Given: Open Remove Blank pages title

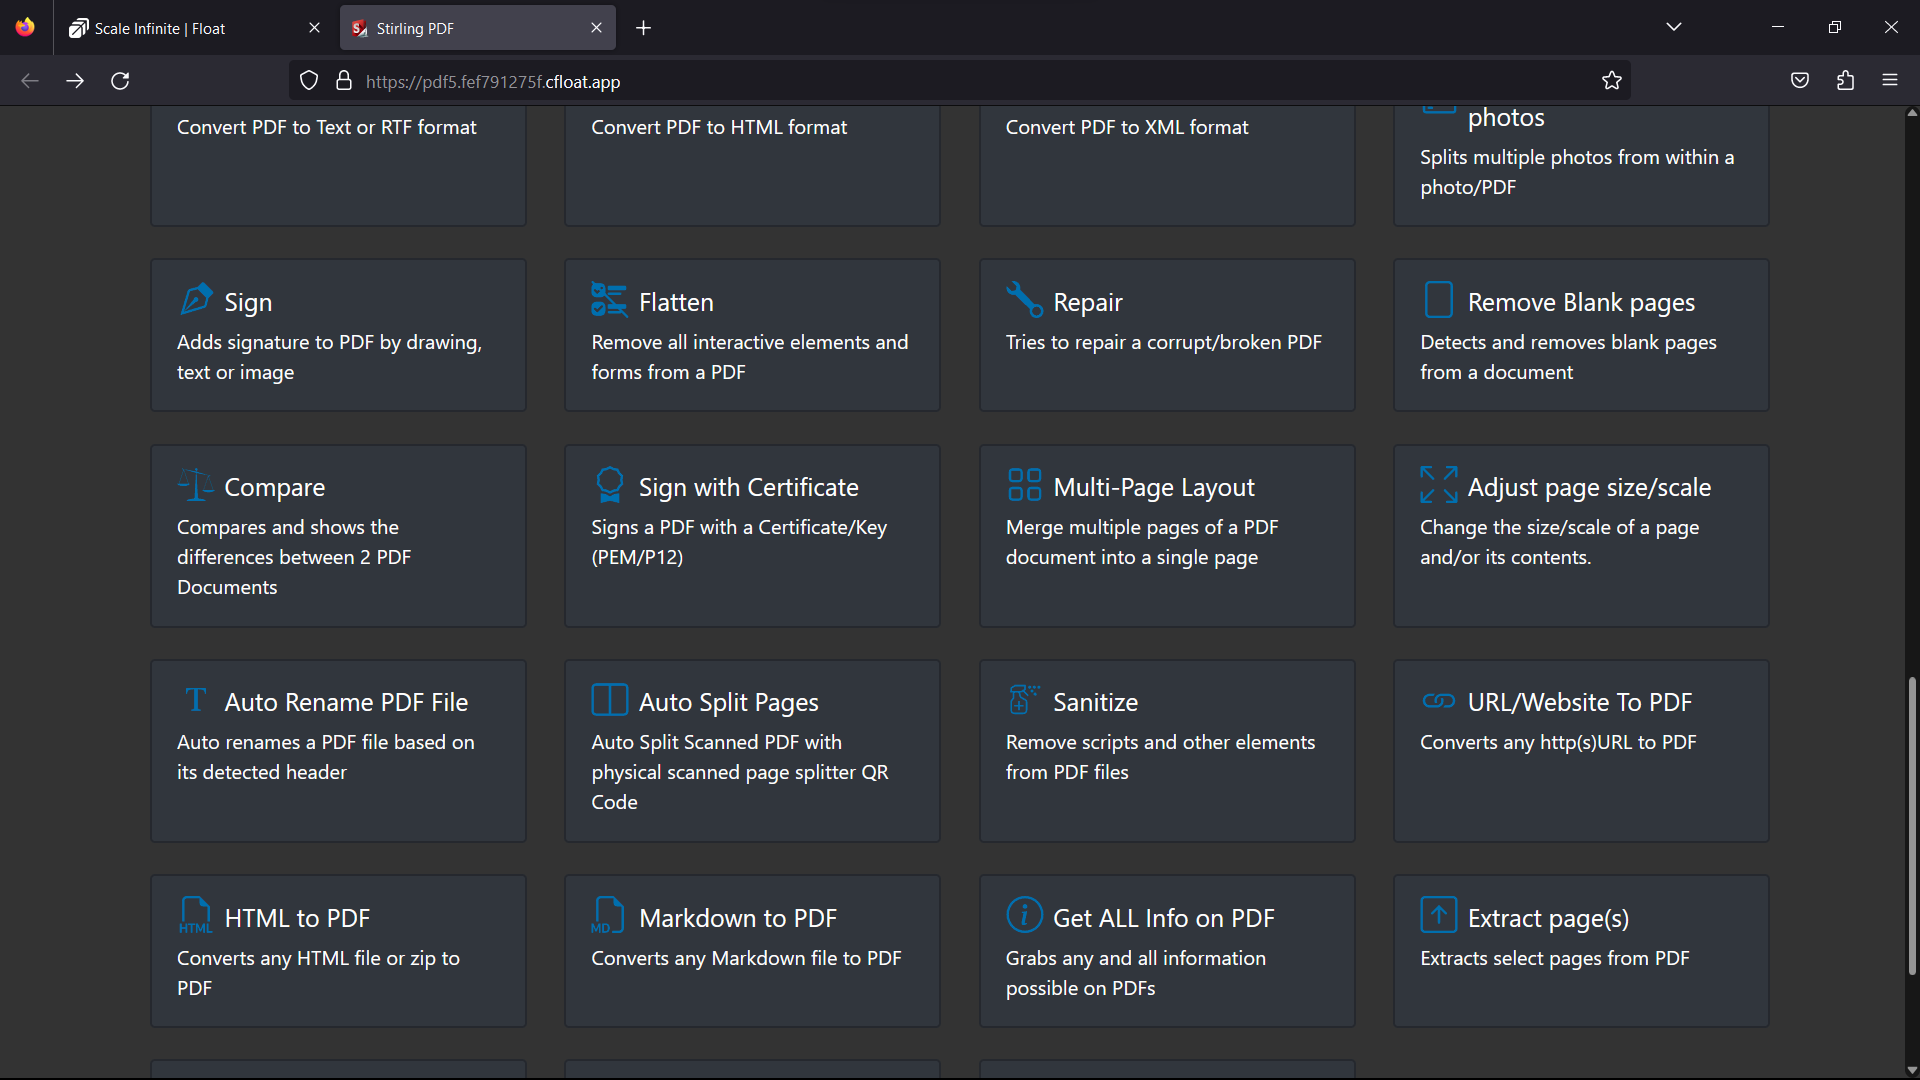Looking at the screenshot, I should (x=1581, y=302).
